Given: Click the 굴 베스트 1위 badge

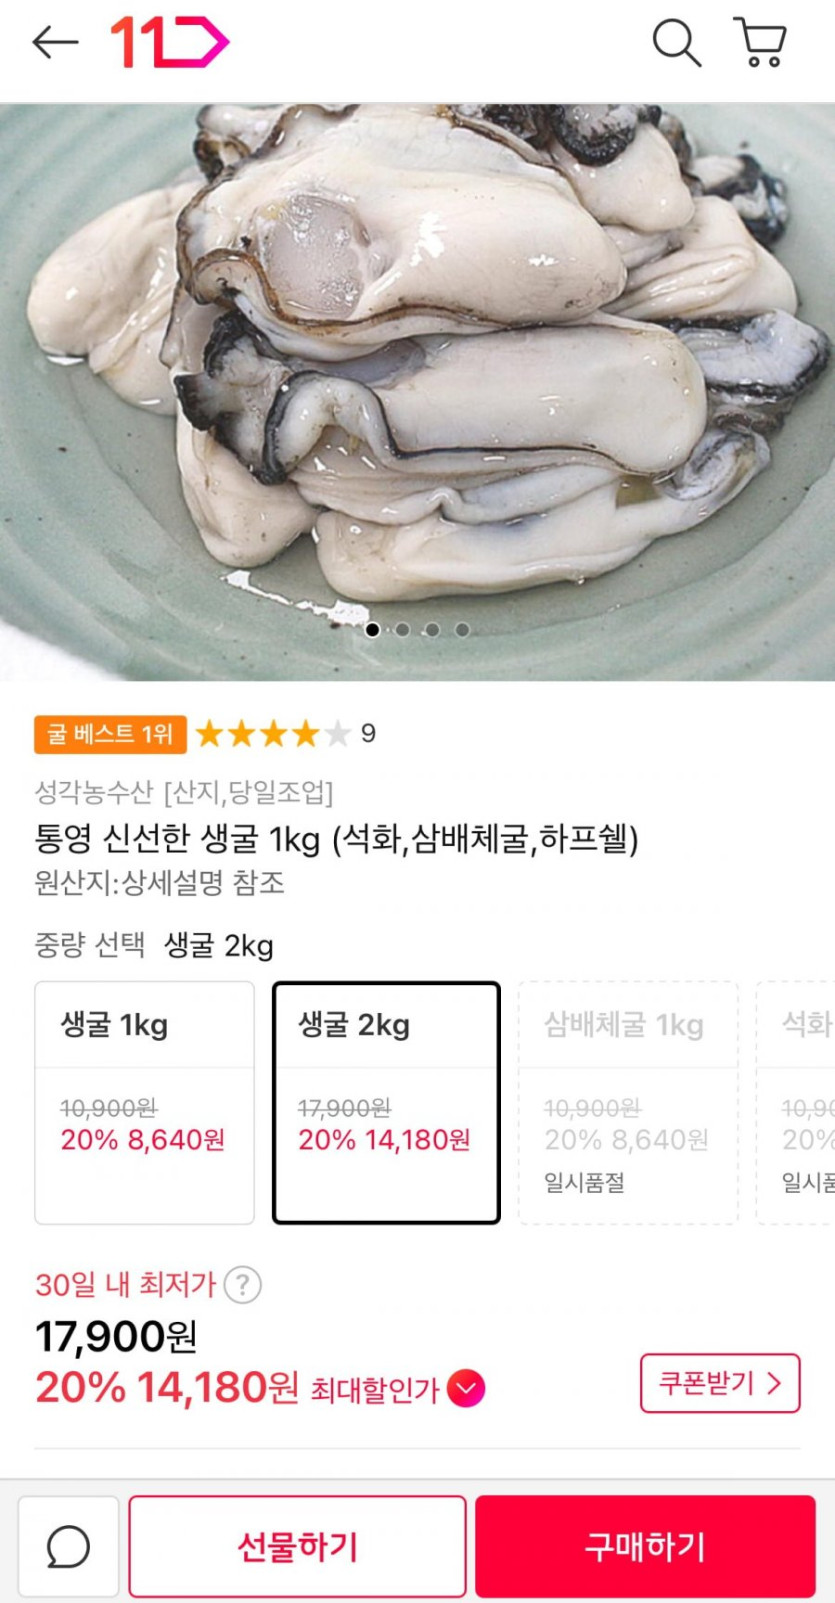Looking at the screenshot, I should pos(110,734).
